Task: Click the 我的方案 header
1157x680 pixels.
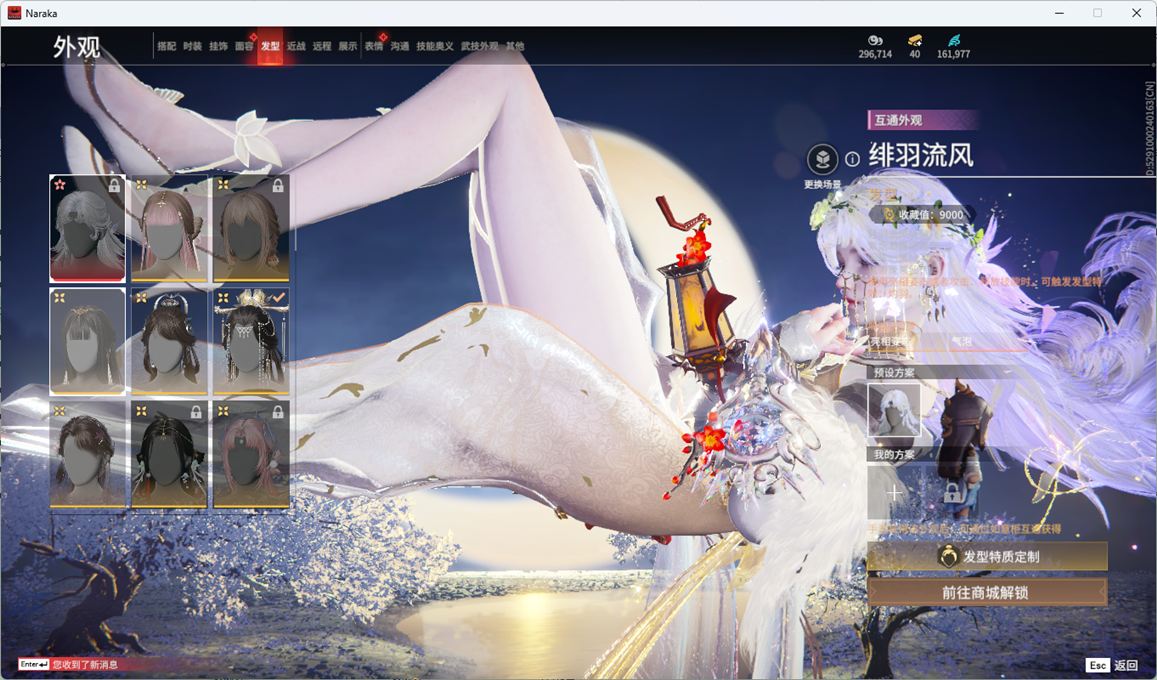Action: (x=894, y=454)
